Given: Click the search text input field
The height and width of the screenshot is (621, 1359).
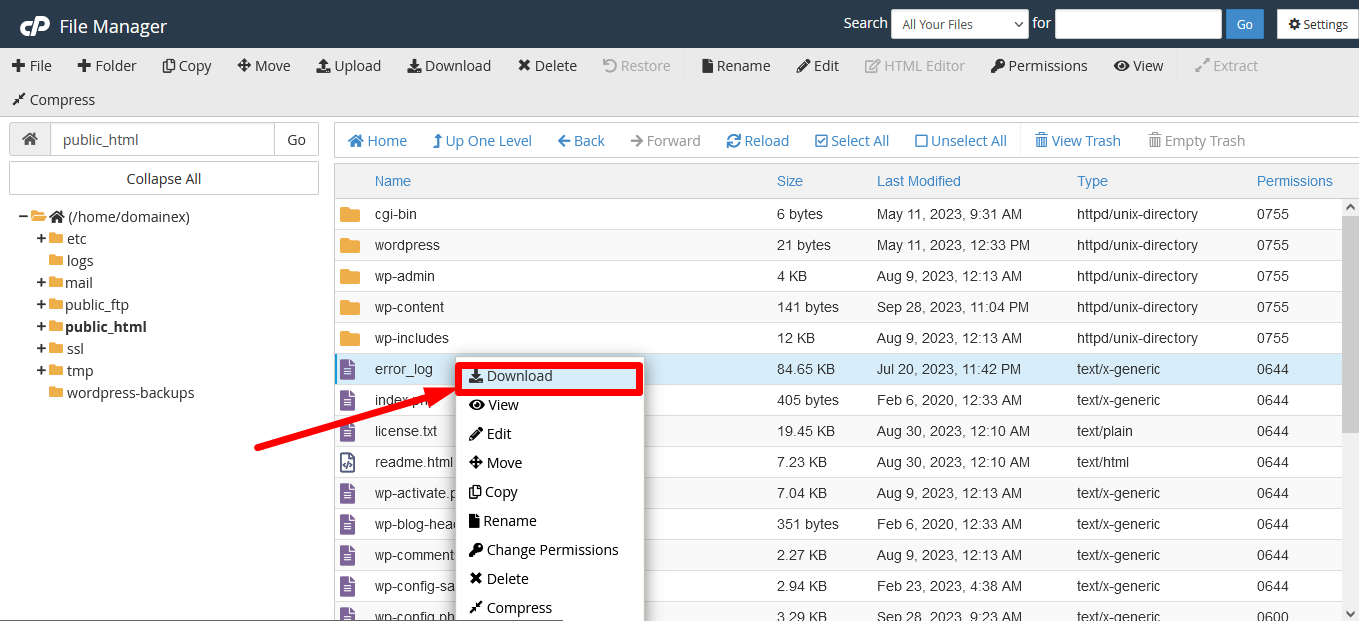Looking at the screenshot, I should pyautogui.click(x=1137, y=24).
